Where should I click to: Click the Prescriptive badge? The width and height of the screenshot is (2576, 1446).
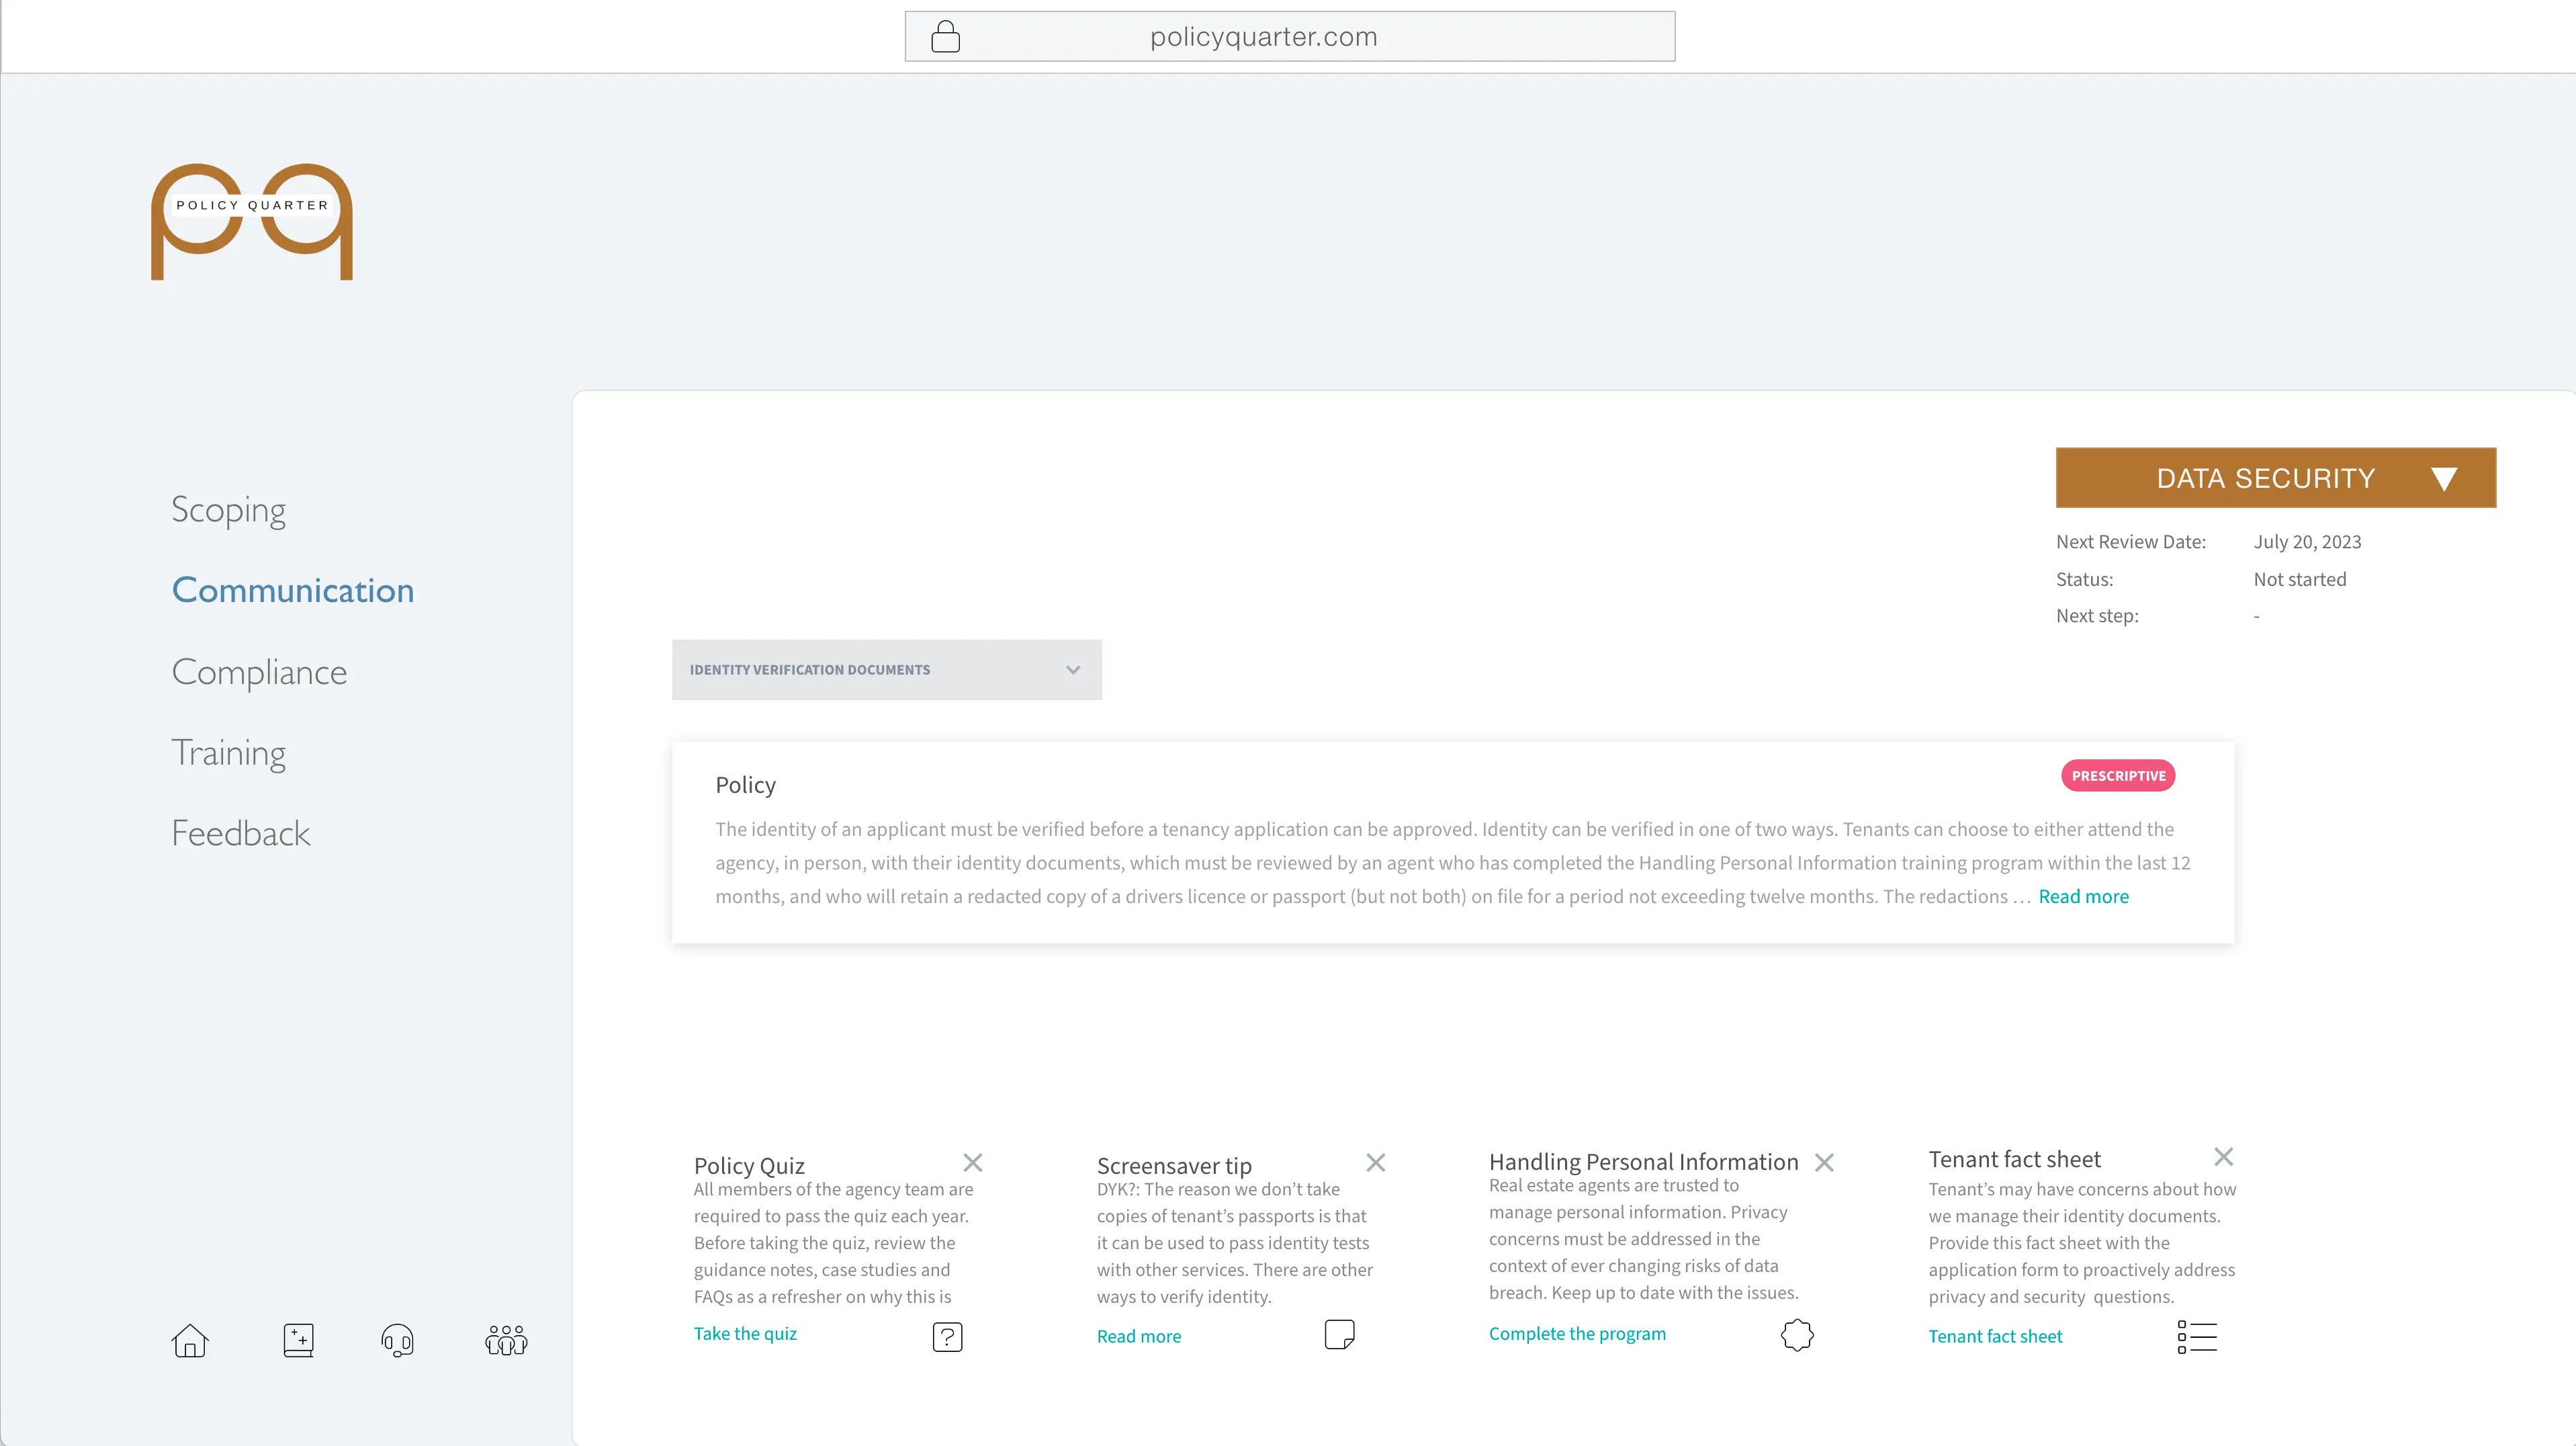pyautogui.click(x=2118, y=776)
